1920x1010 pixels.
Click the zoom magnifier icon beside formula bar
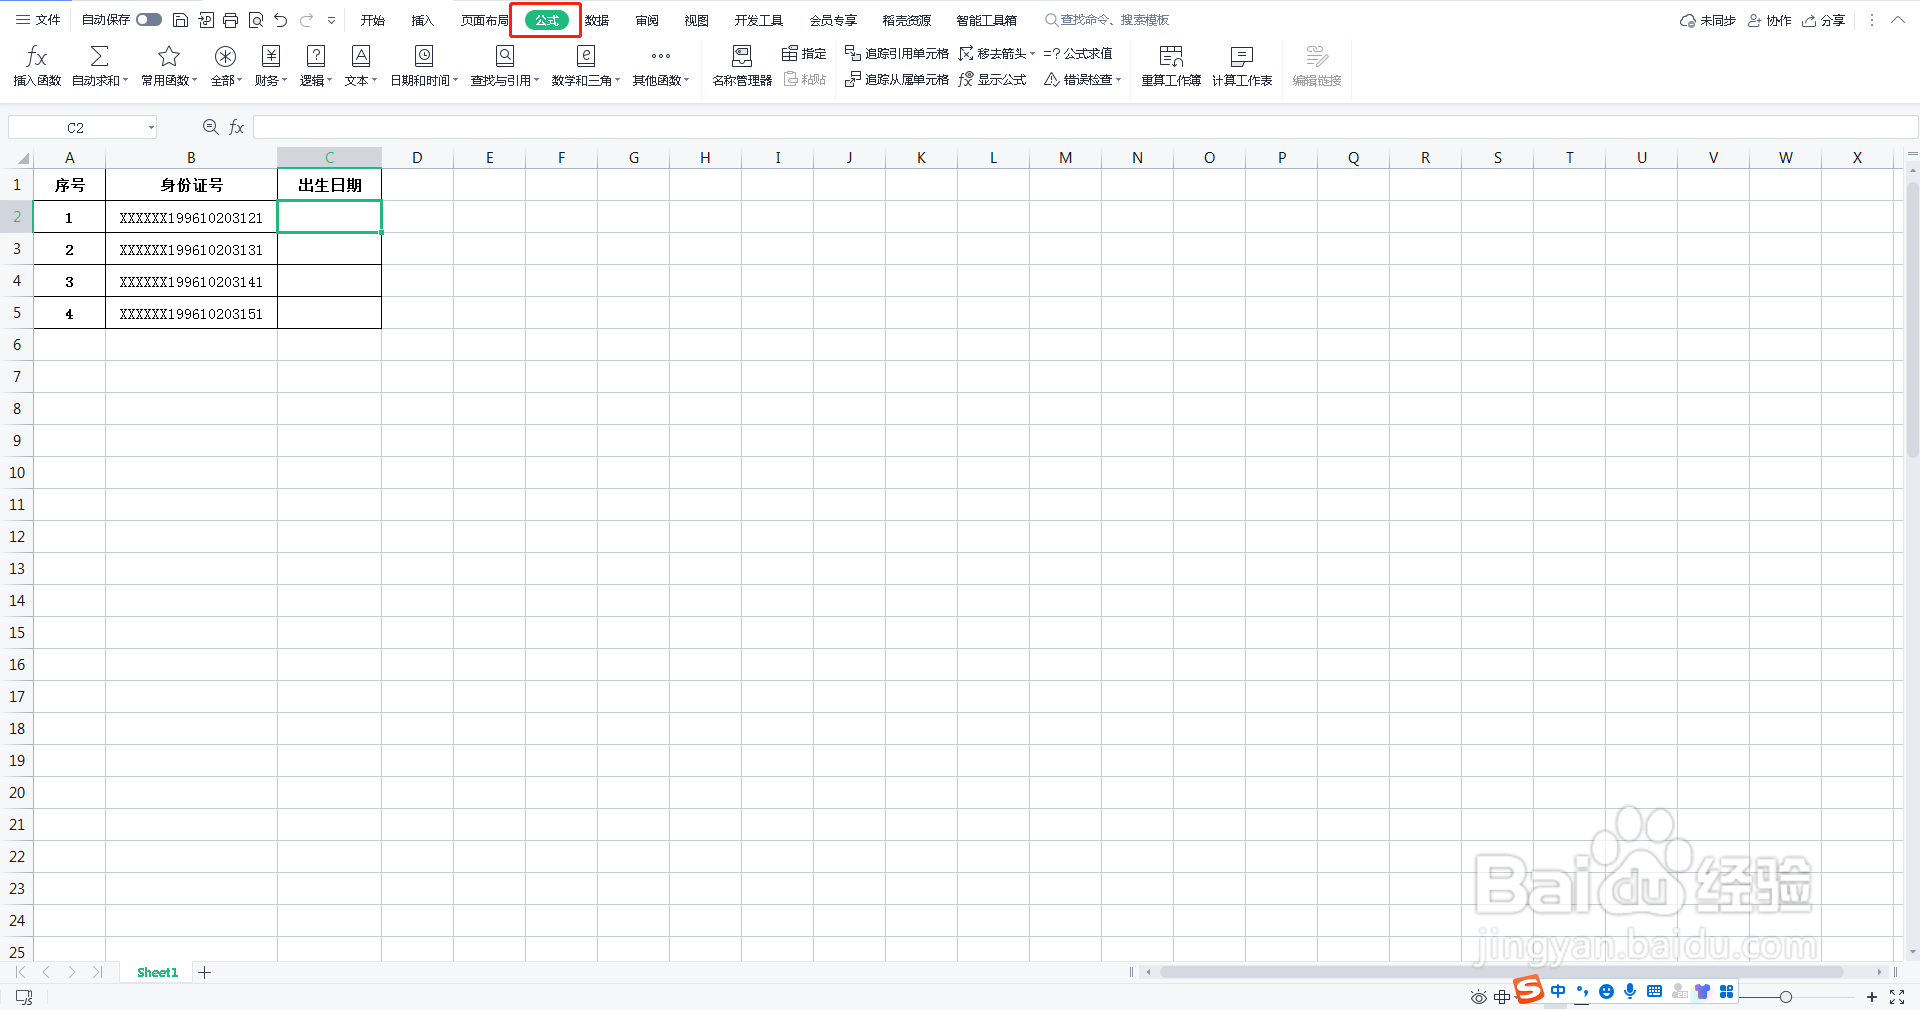(x=211, y=127)
